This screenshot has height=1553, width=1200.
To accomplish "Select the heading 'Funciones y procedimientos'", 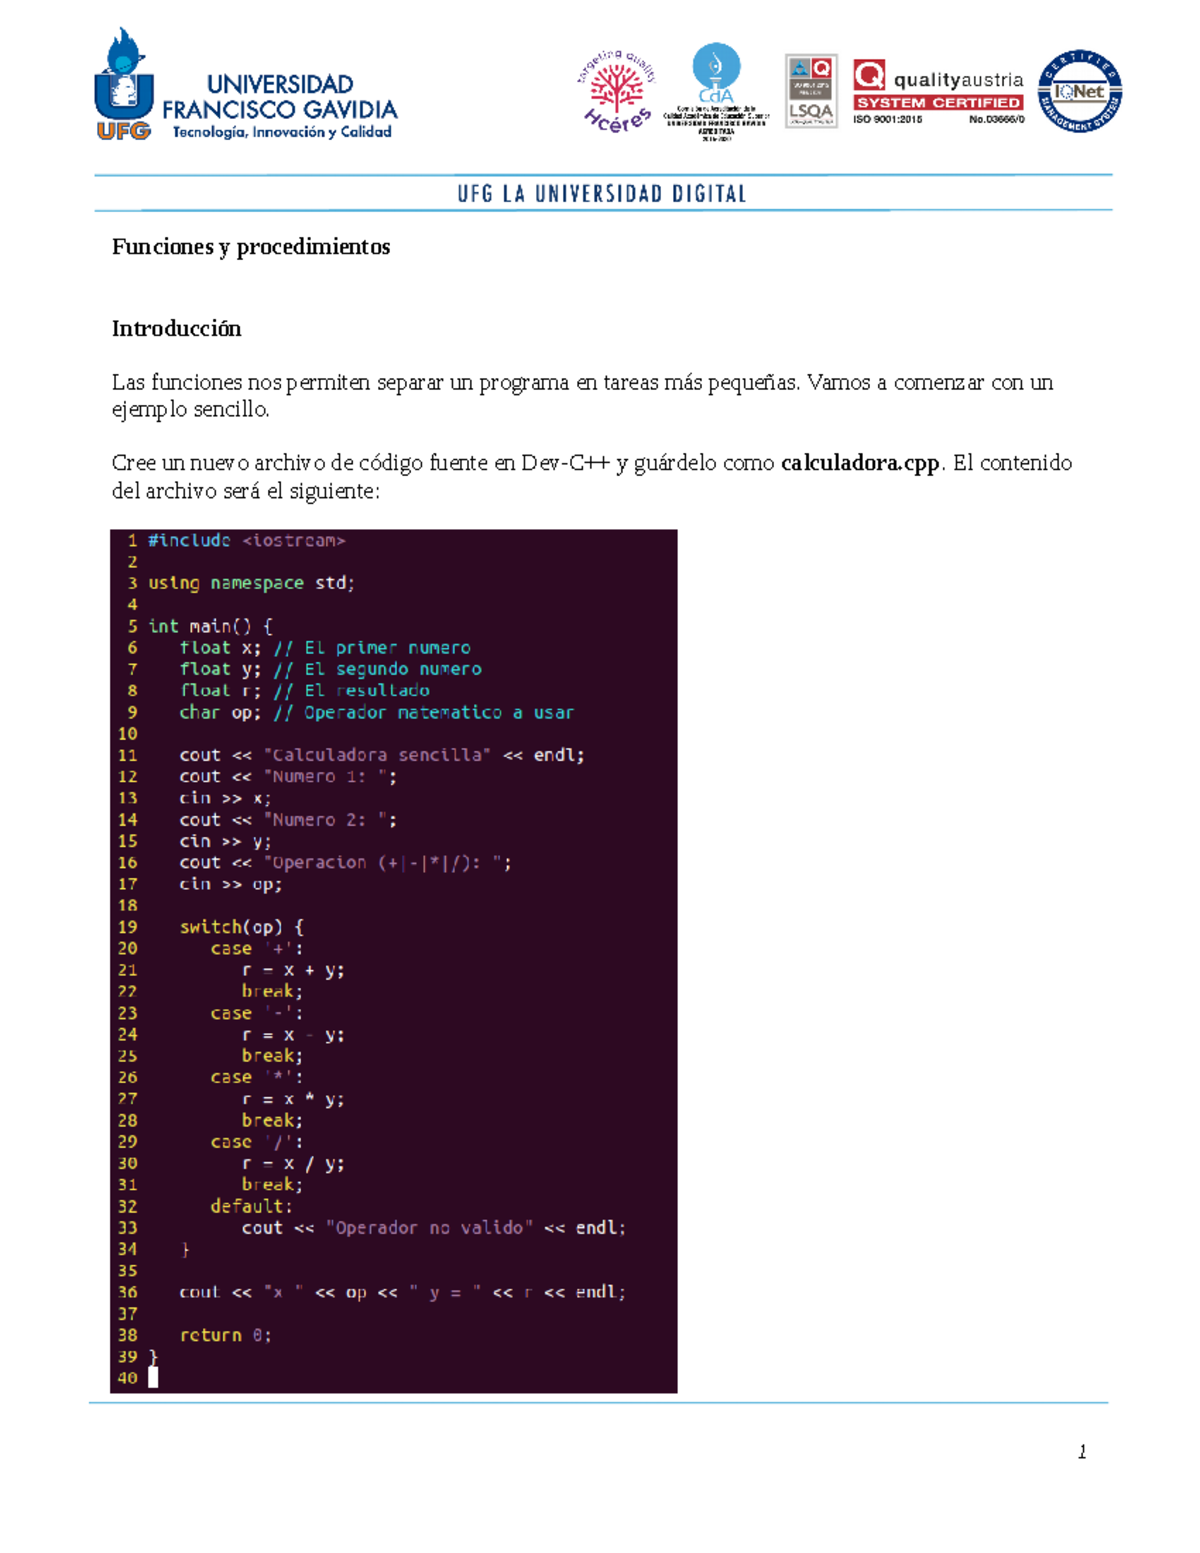I will (251, 247).
